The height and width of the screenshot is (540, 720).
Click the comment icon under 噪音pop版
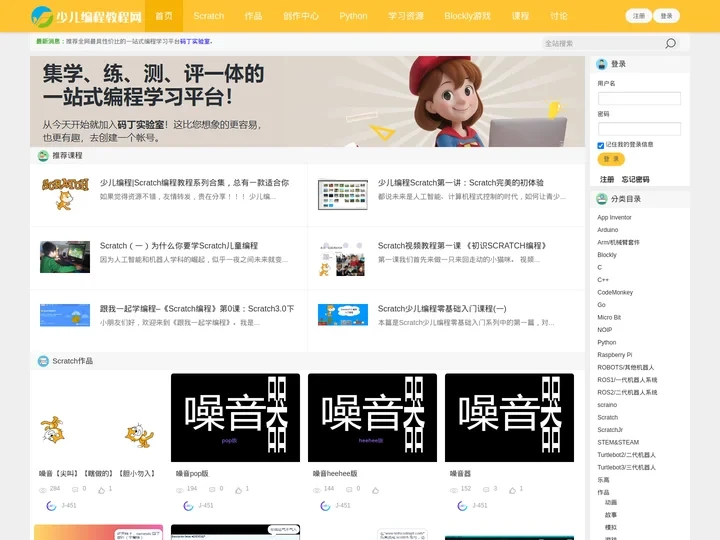point(212,489)
